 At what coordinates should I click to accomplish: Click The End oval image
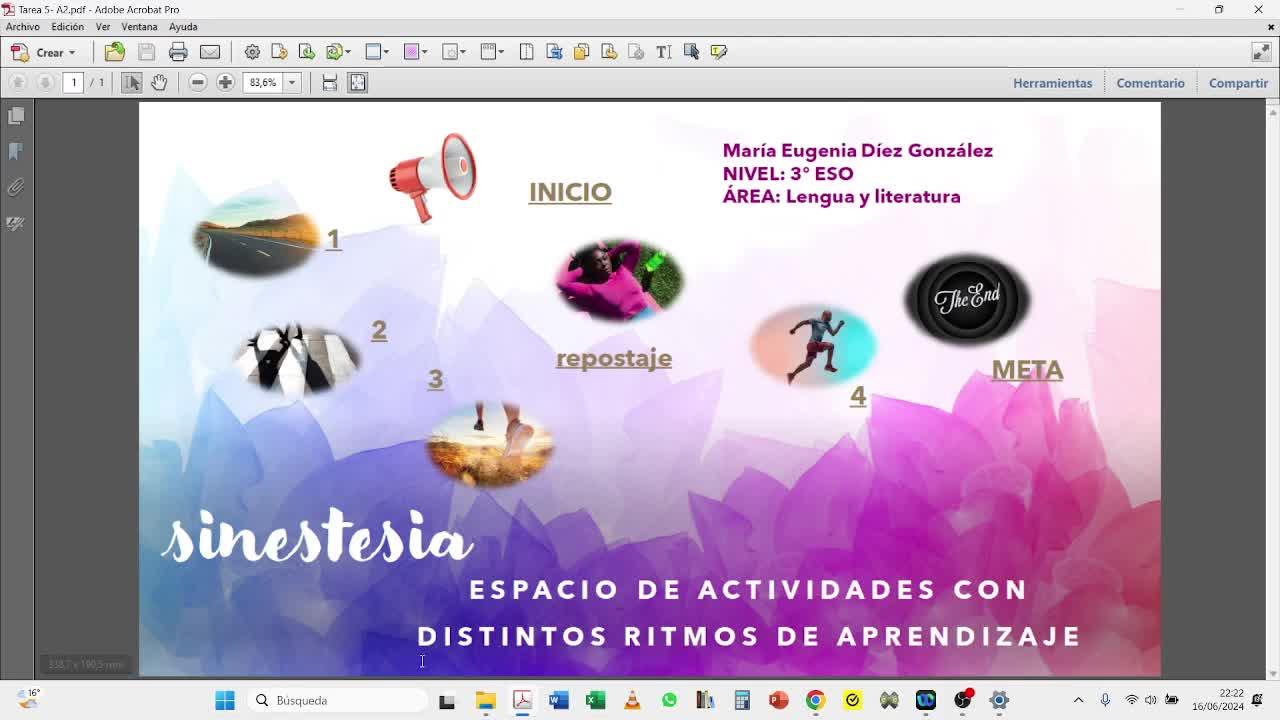[x=967, y=299]
